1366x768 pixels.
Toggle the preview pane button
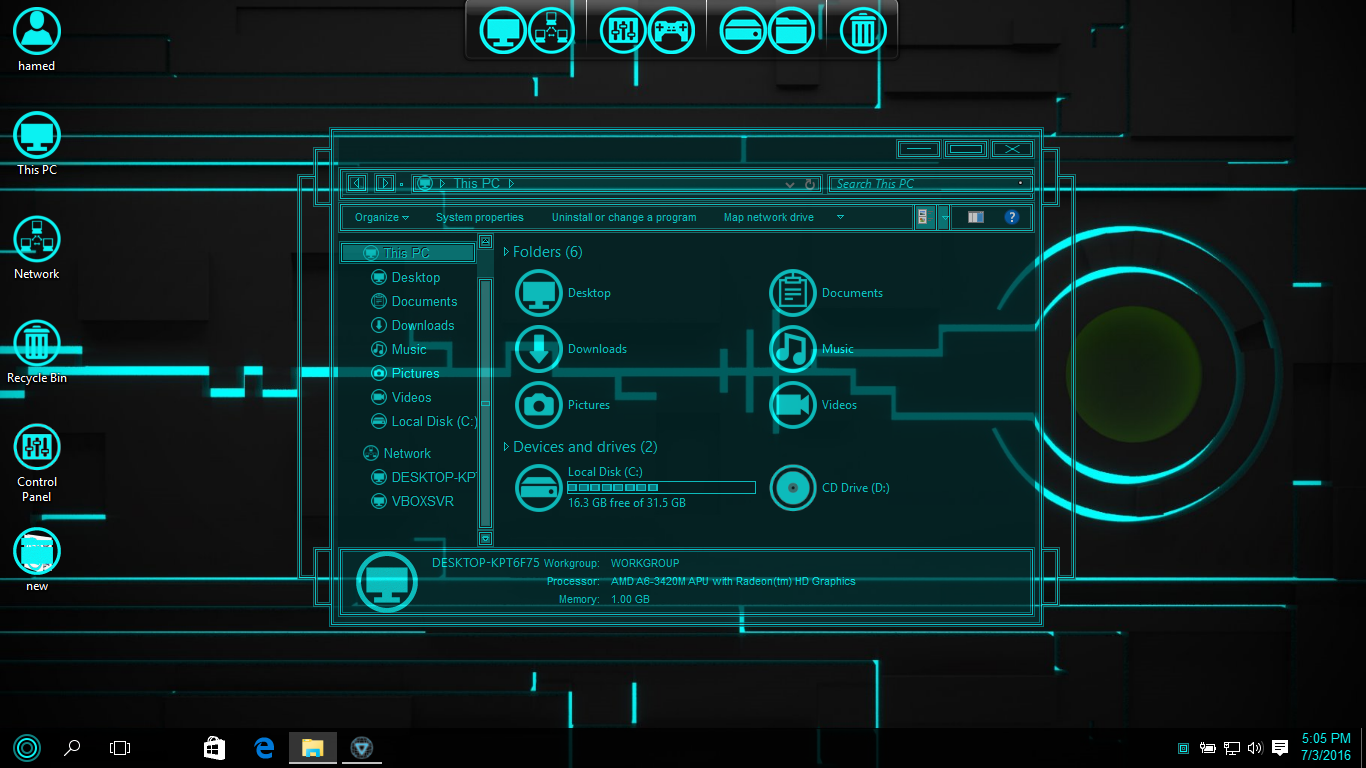pos(975,217)
